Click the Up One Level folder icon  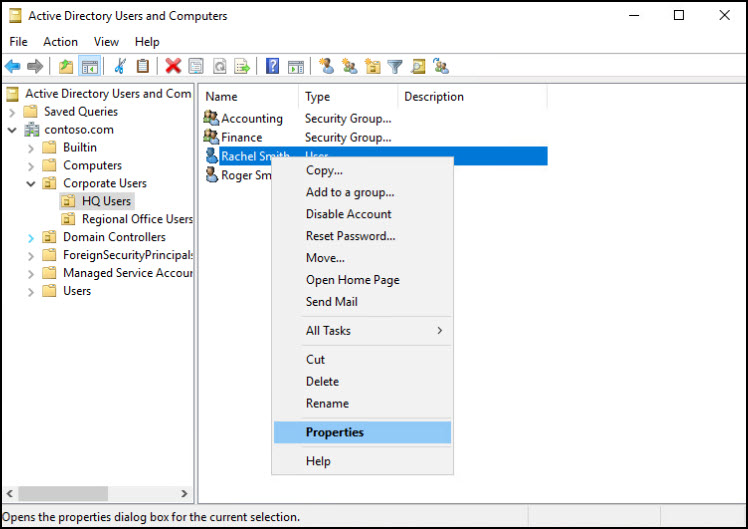pos(66,66)
